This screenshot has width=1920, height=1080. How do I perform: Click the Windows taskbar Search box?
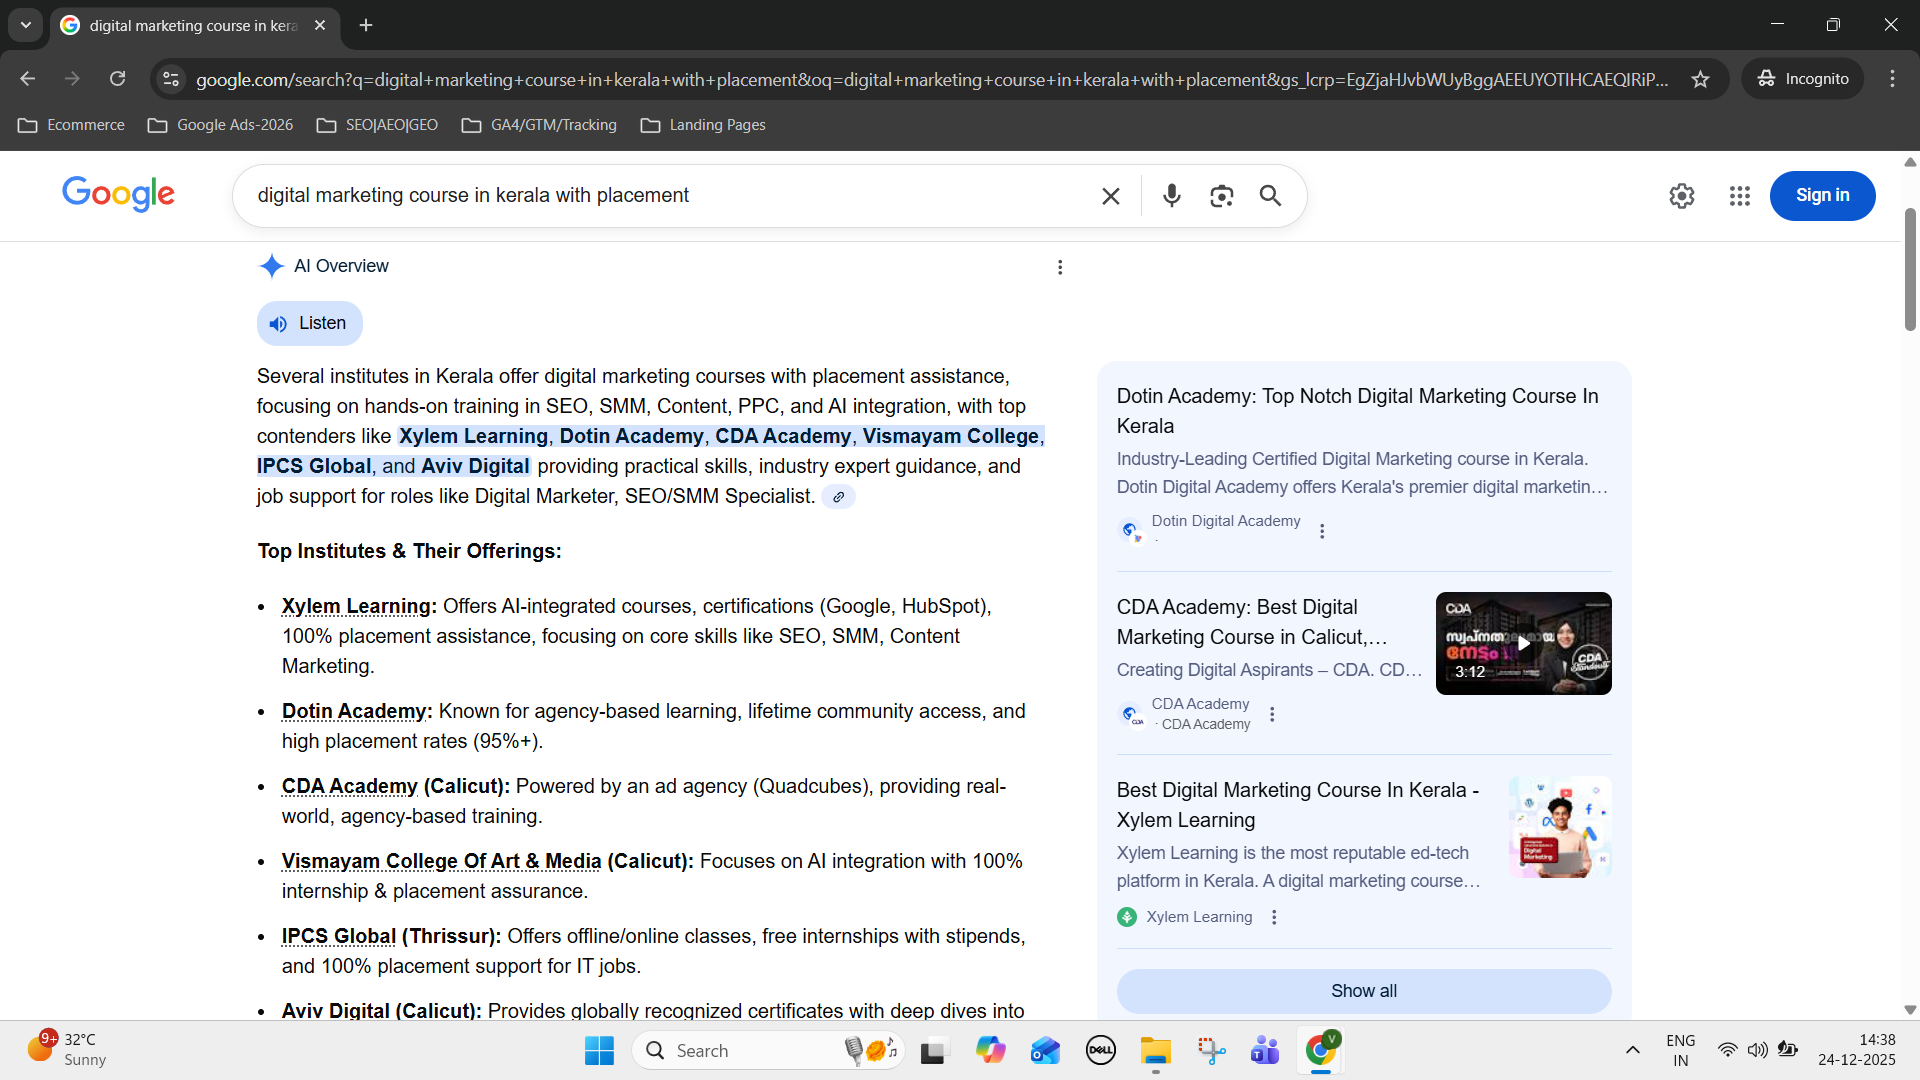pos(768,1051)
